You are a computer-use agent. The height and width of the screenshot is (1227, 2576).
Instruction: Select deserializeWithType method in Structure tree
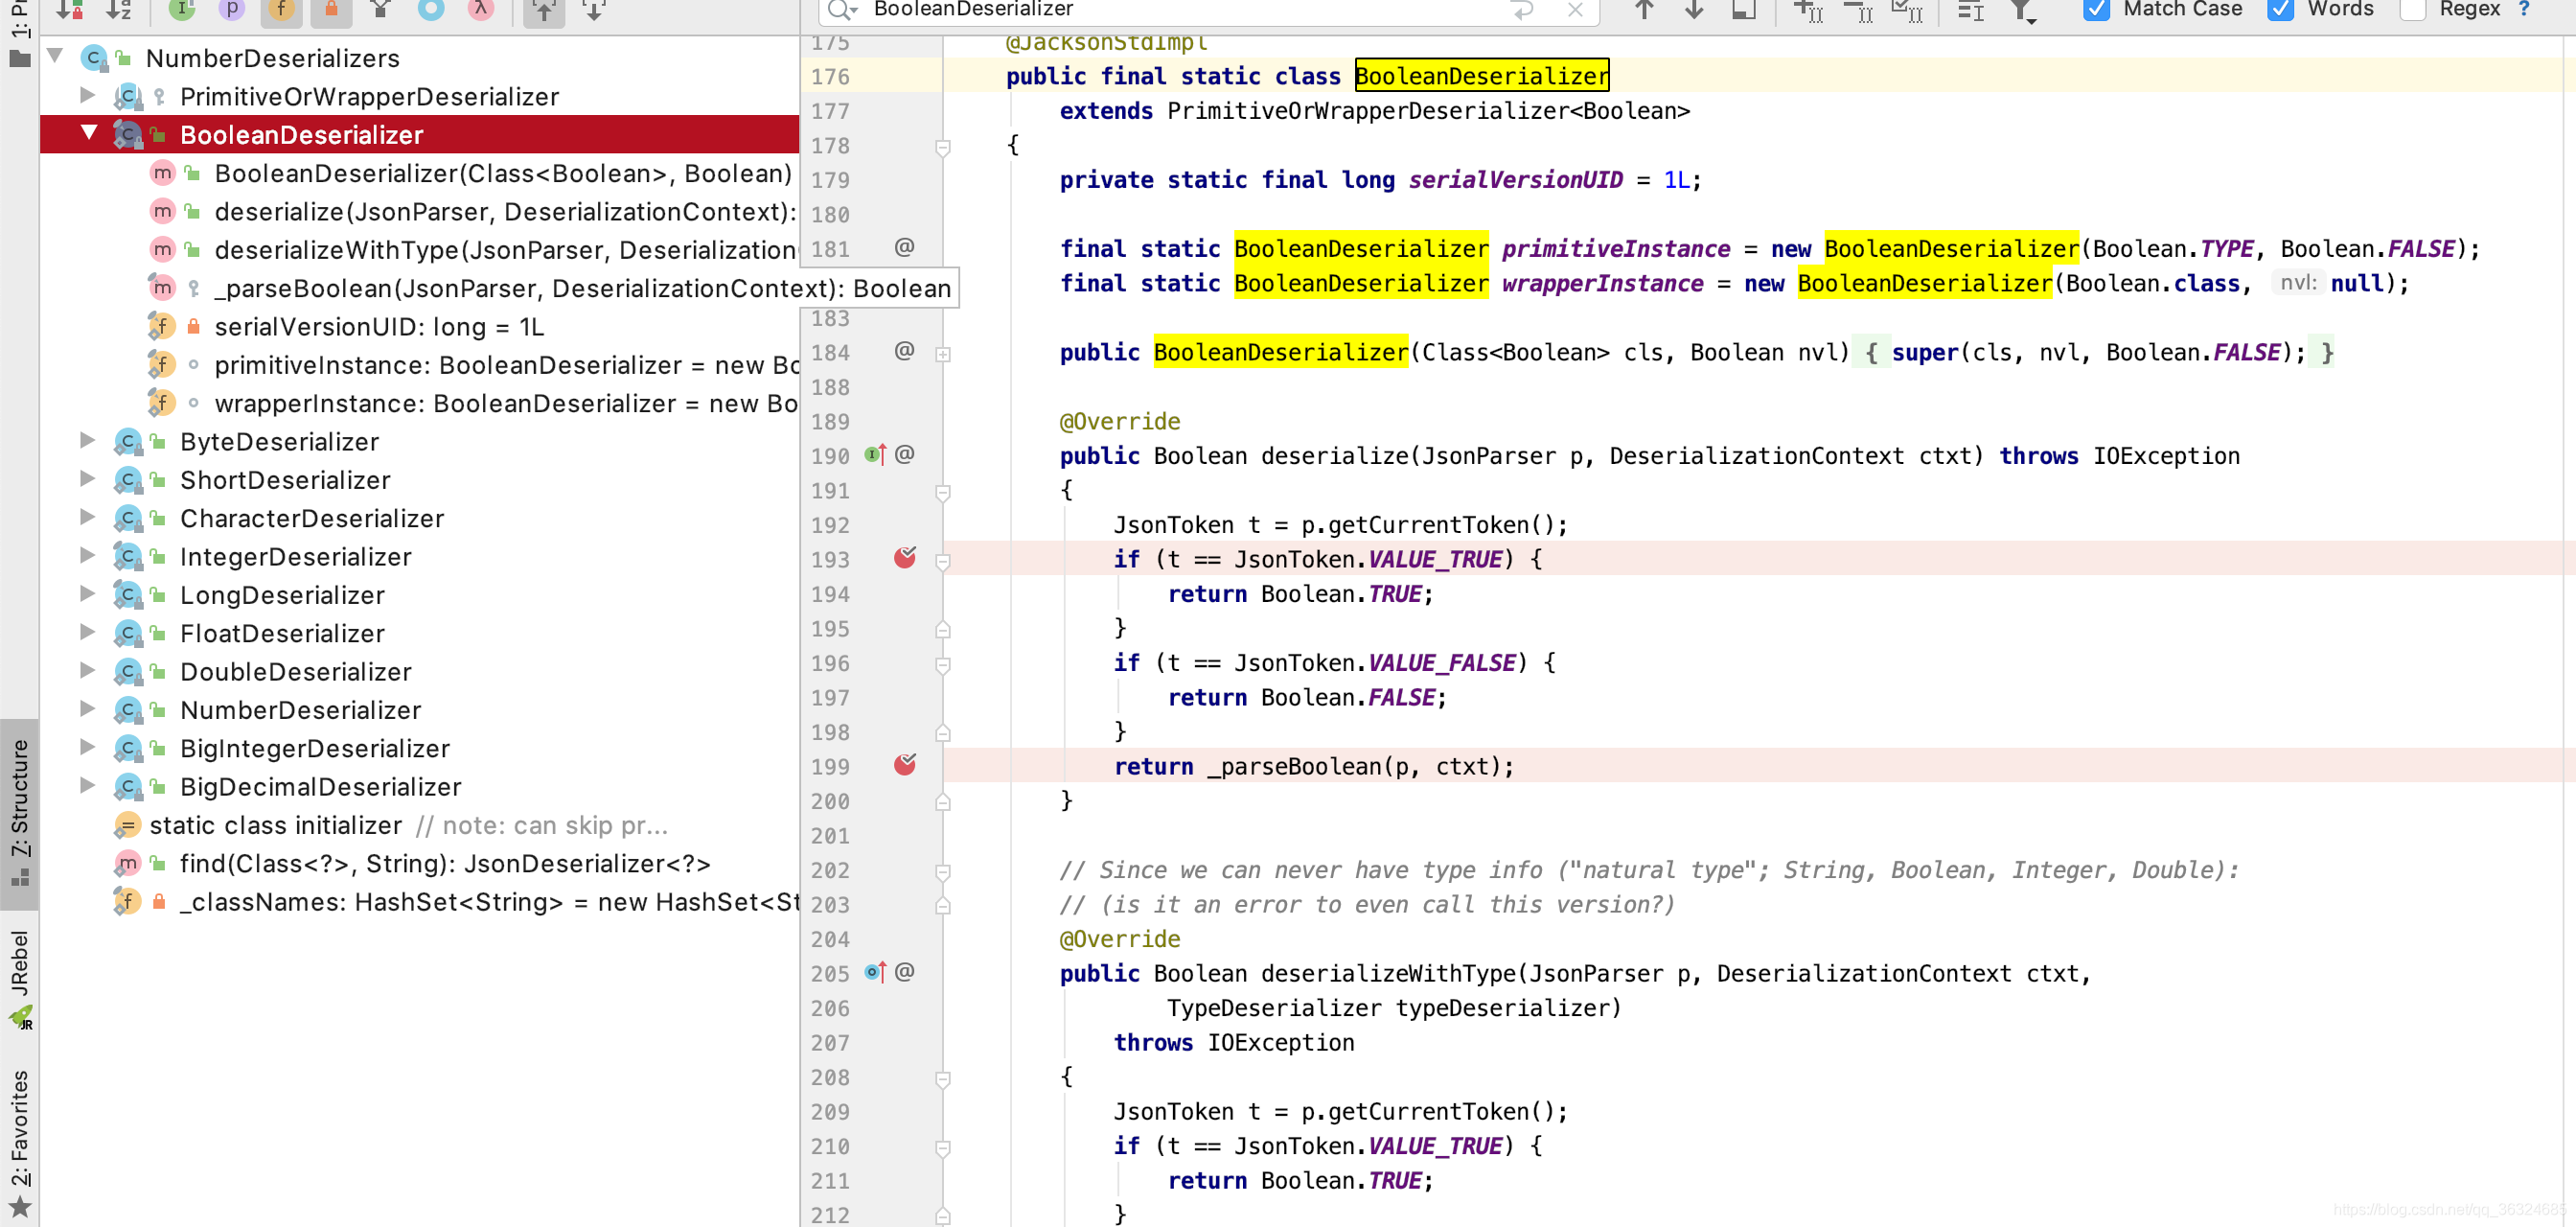coord(505,250)
